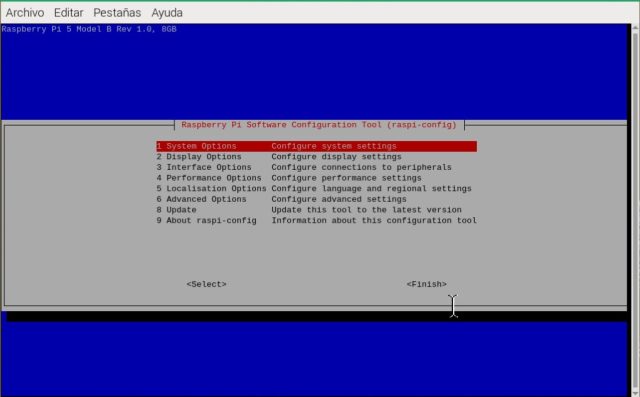Select 1 System Options entry
This screenshot has width=640, height=397.
(x=316, y=146)
